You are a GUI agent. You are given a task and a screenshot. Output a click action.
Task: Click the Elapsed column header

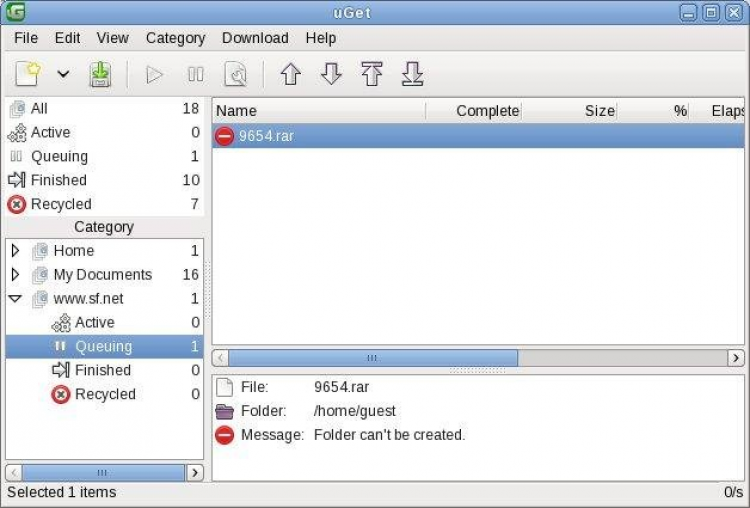pos(717,111)
